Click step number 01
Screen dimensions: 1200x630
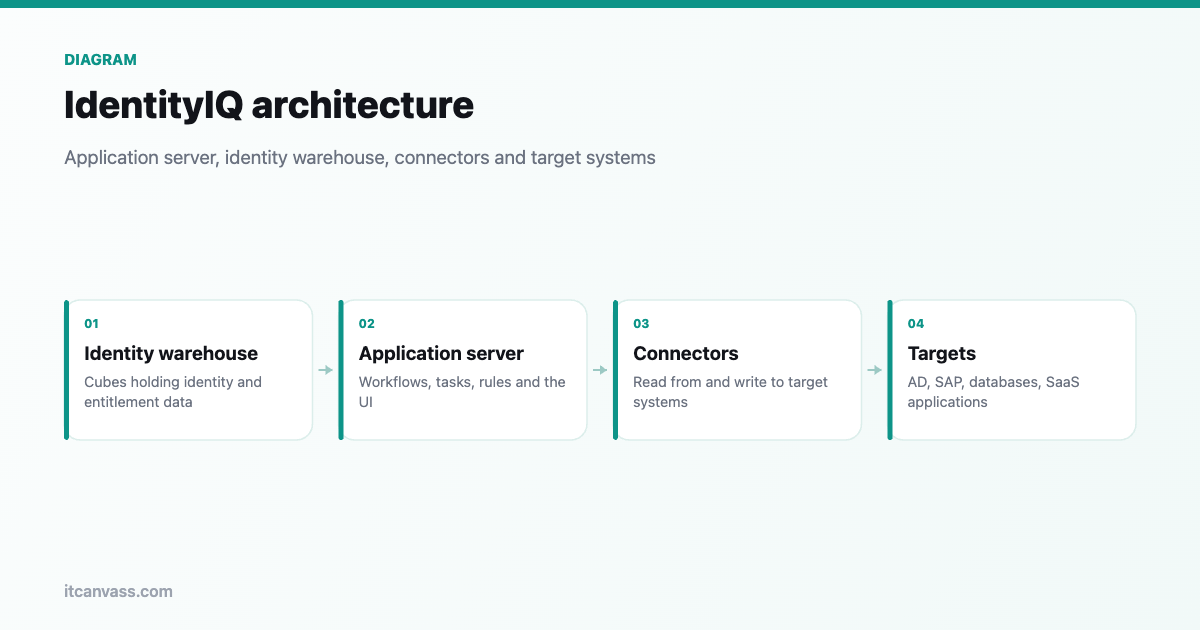(x=91, y=324)
